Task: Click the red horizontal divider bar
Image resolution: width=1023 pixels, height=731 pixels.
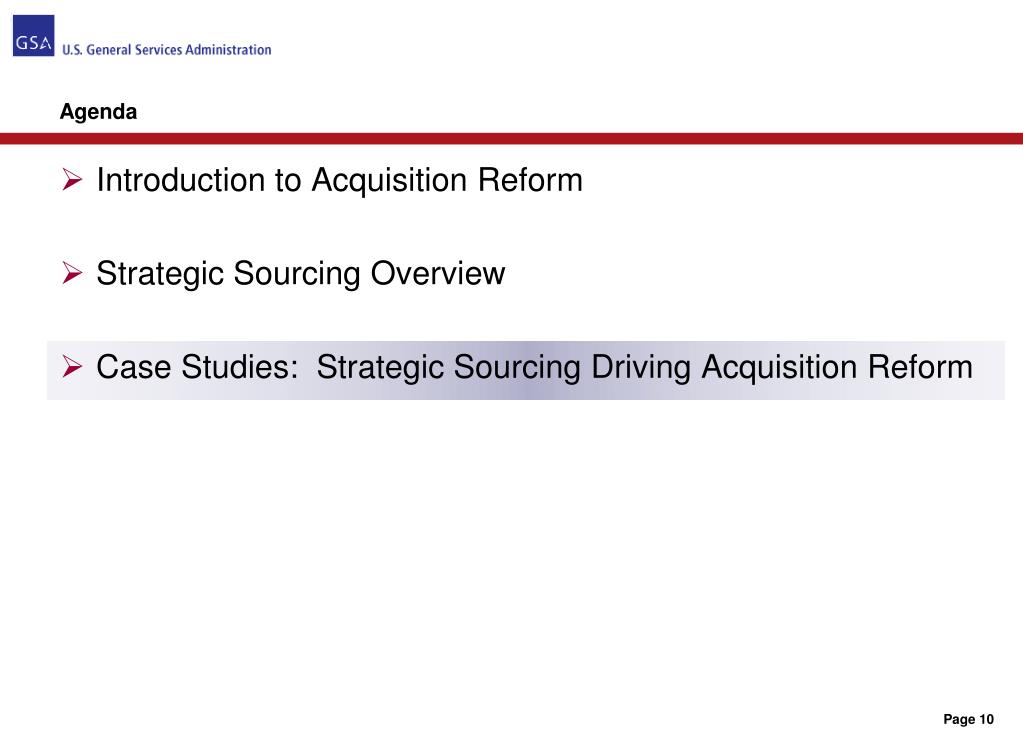Action: click(512, 138)
